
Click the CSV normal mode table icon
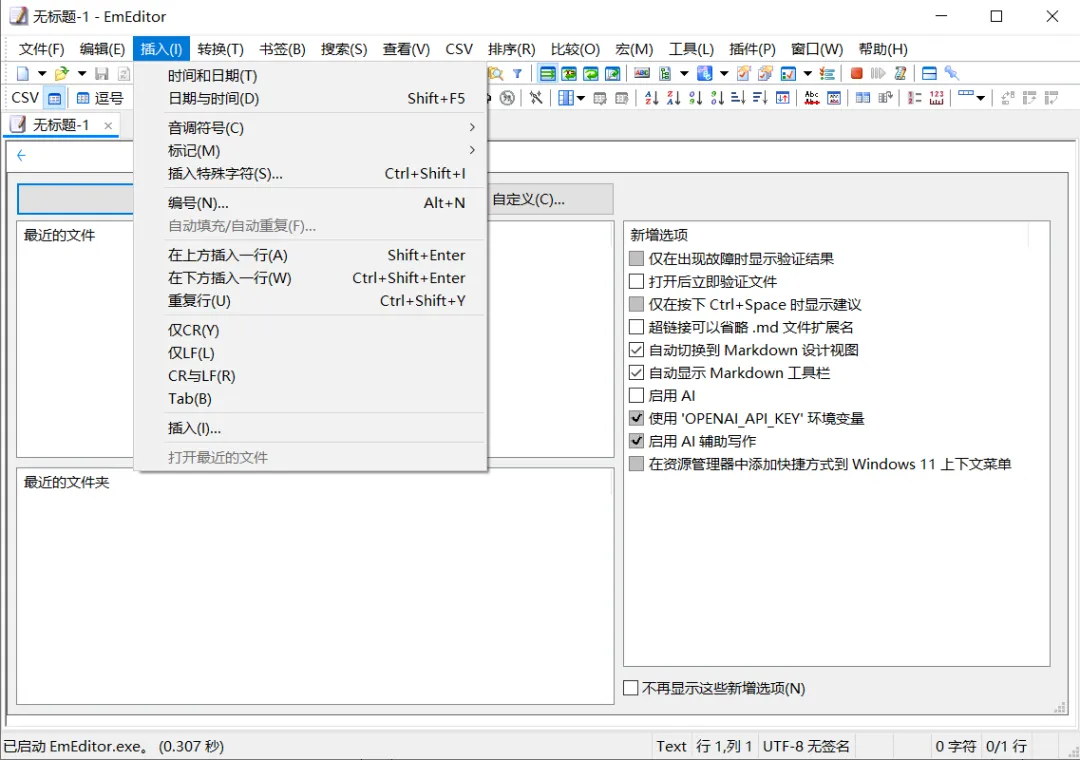pos(54,99)
